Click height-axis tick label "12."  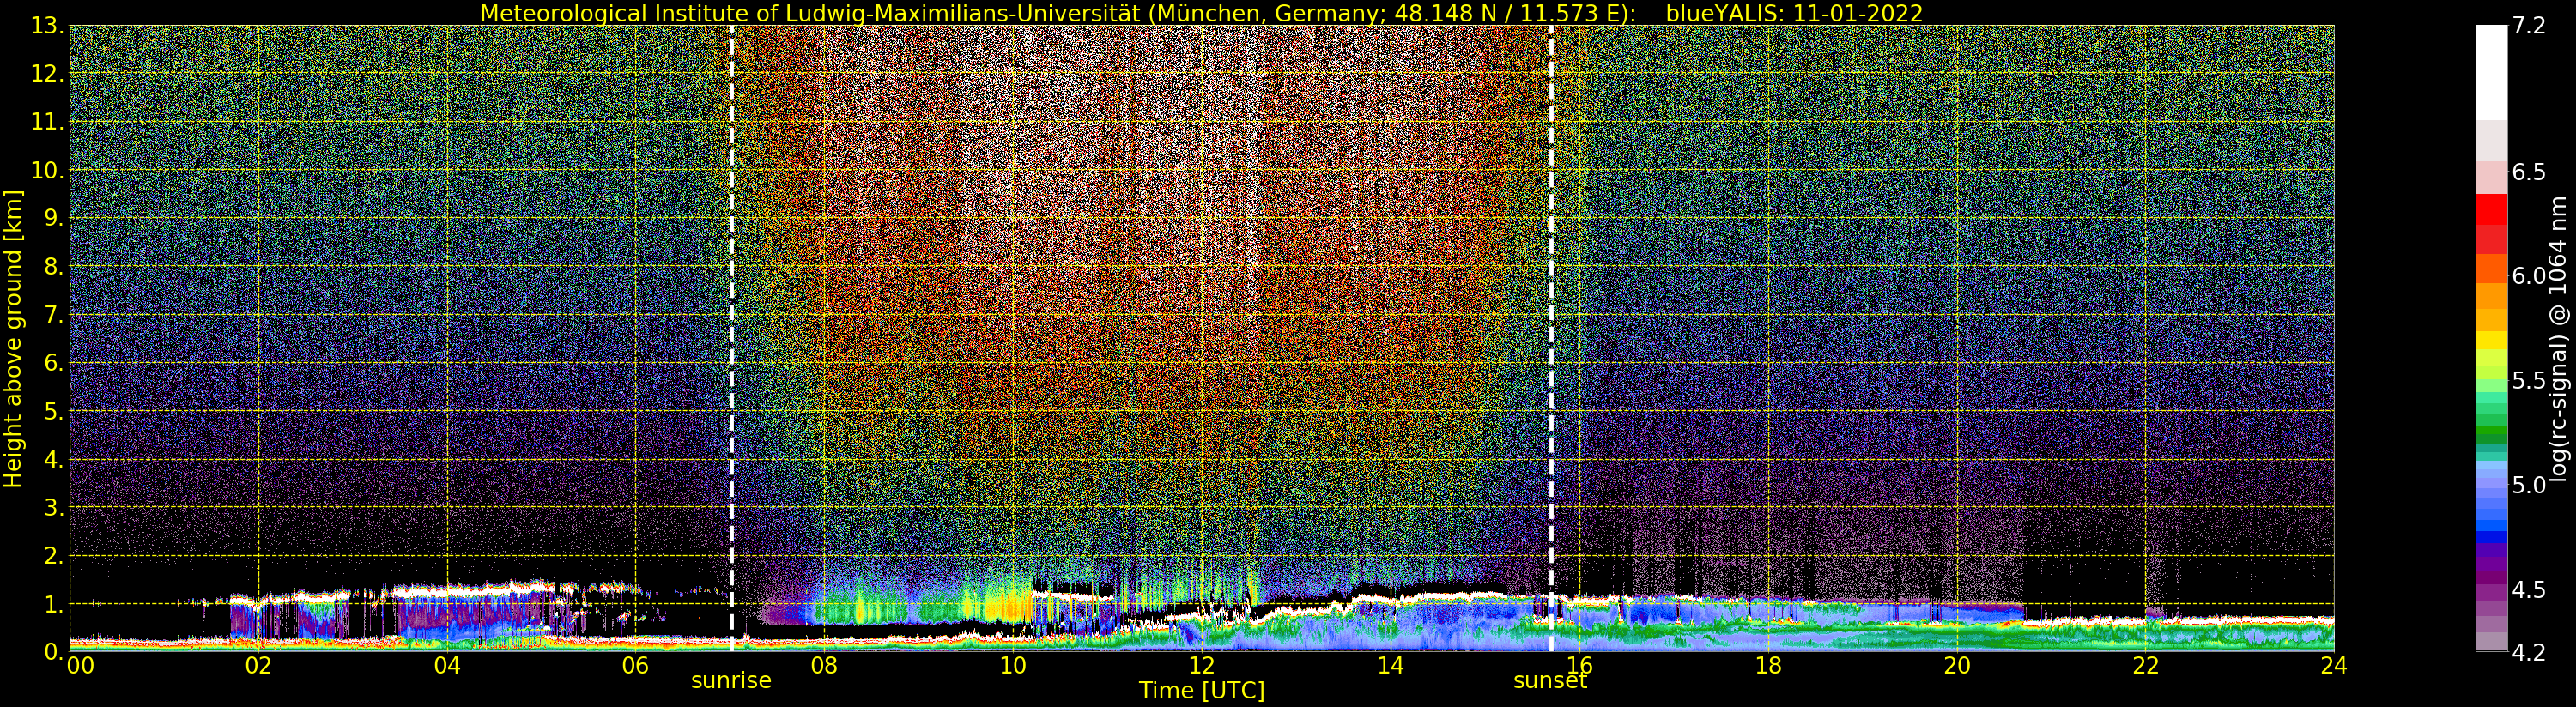click(x=47, y=74)
